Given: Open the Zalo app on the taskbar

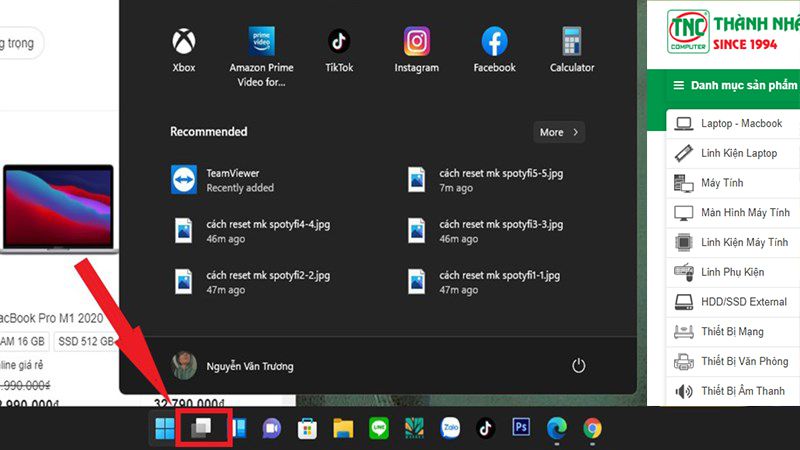Looking at the screenshot, I should (450, 429).
